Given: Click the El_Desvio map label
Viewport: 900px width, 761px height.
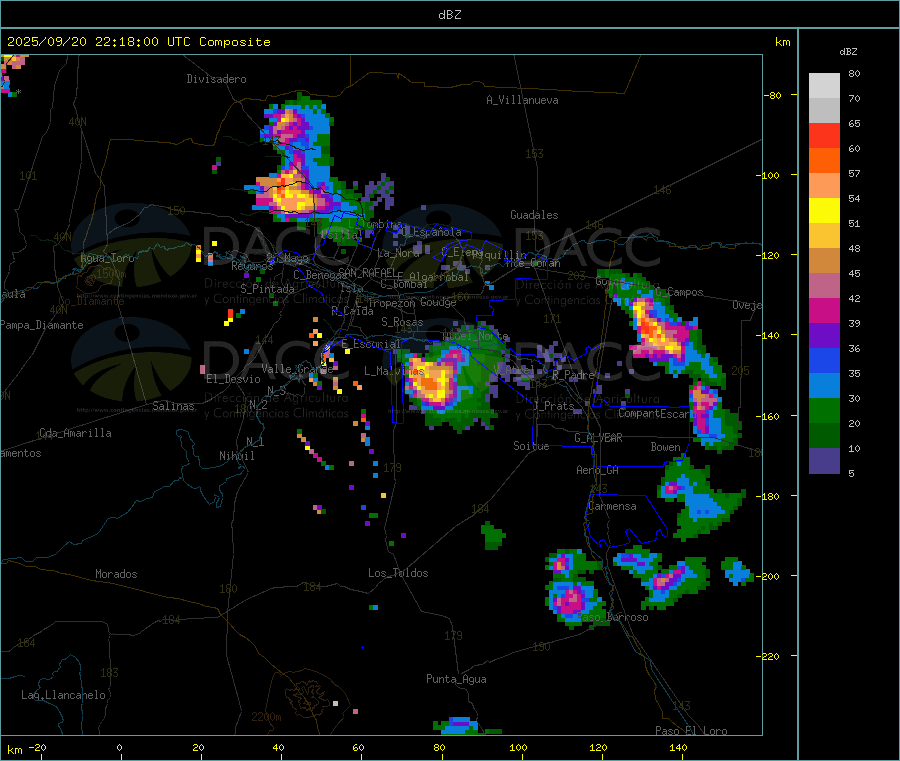Looking at the screenshot, I should click(234, 379).
